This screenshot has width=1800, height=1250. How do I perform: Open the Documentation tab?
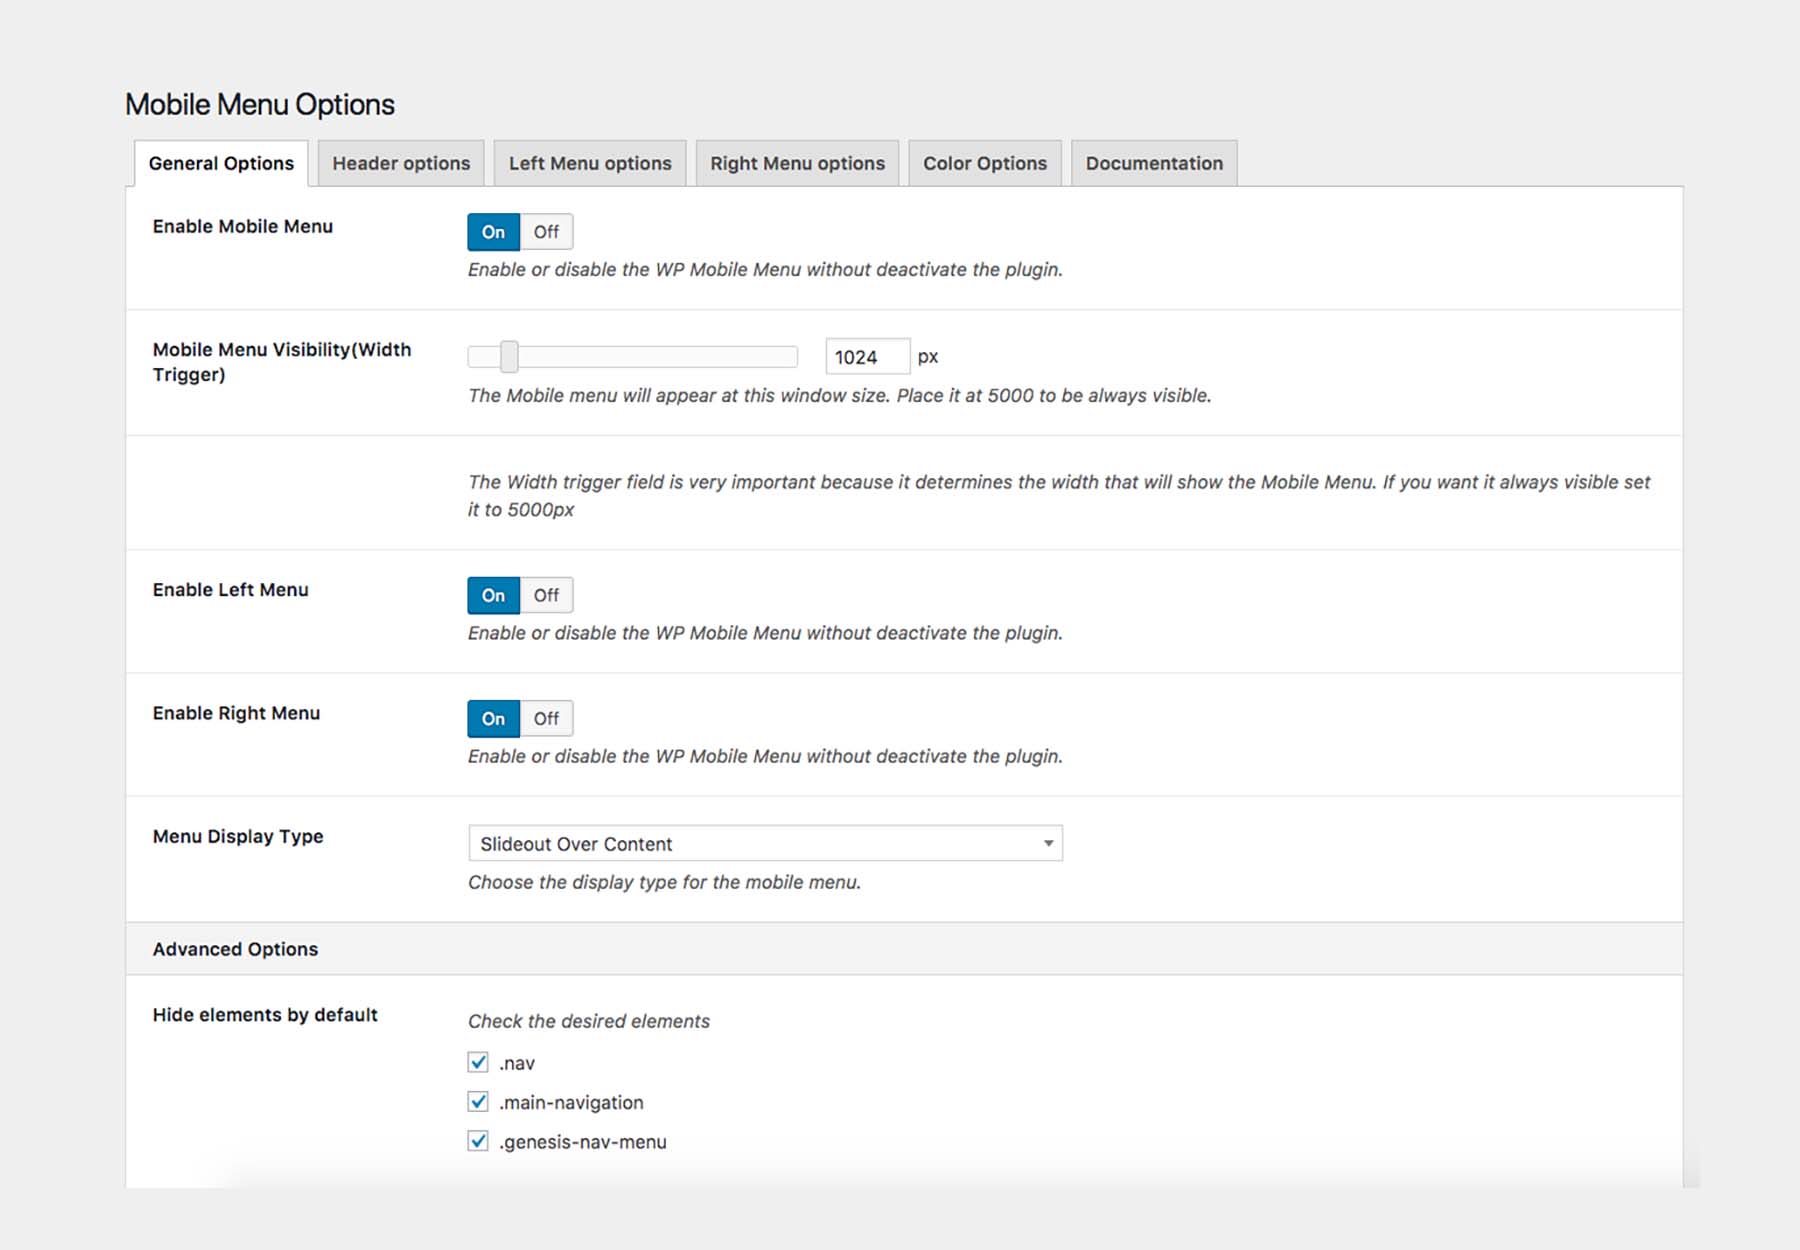tap(1154, 163)
